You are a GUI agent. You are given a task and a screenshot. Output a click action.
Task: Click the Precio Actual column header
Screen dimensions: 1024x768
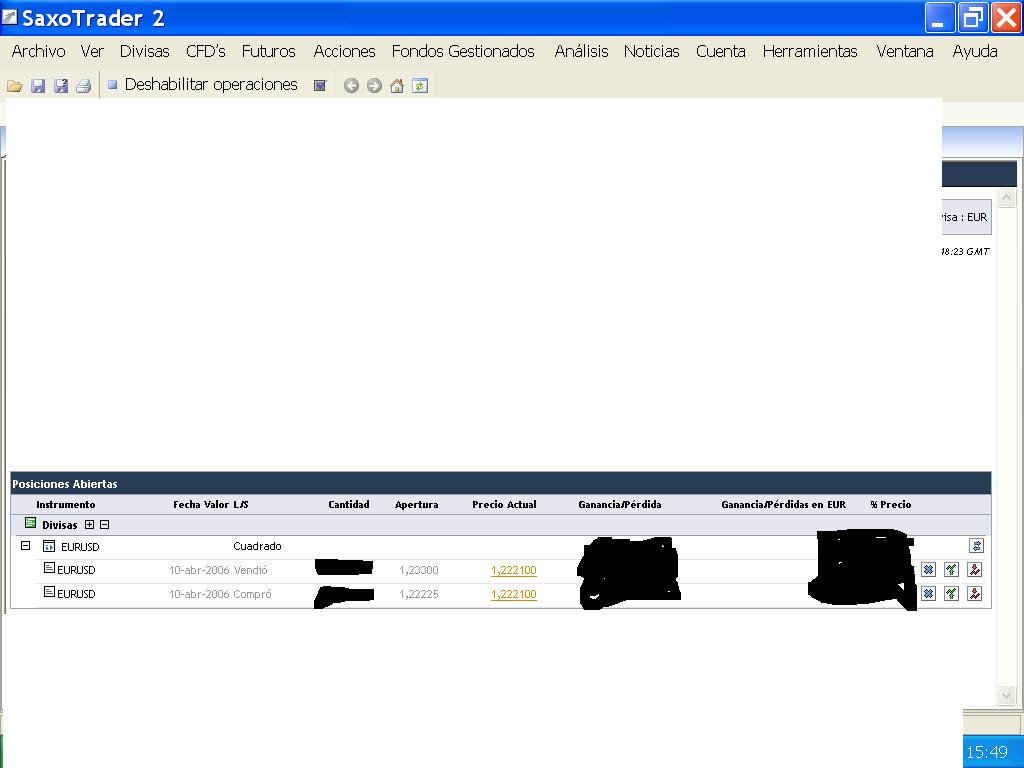[504, 504]
